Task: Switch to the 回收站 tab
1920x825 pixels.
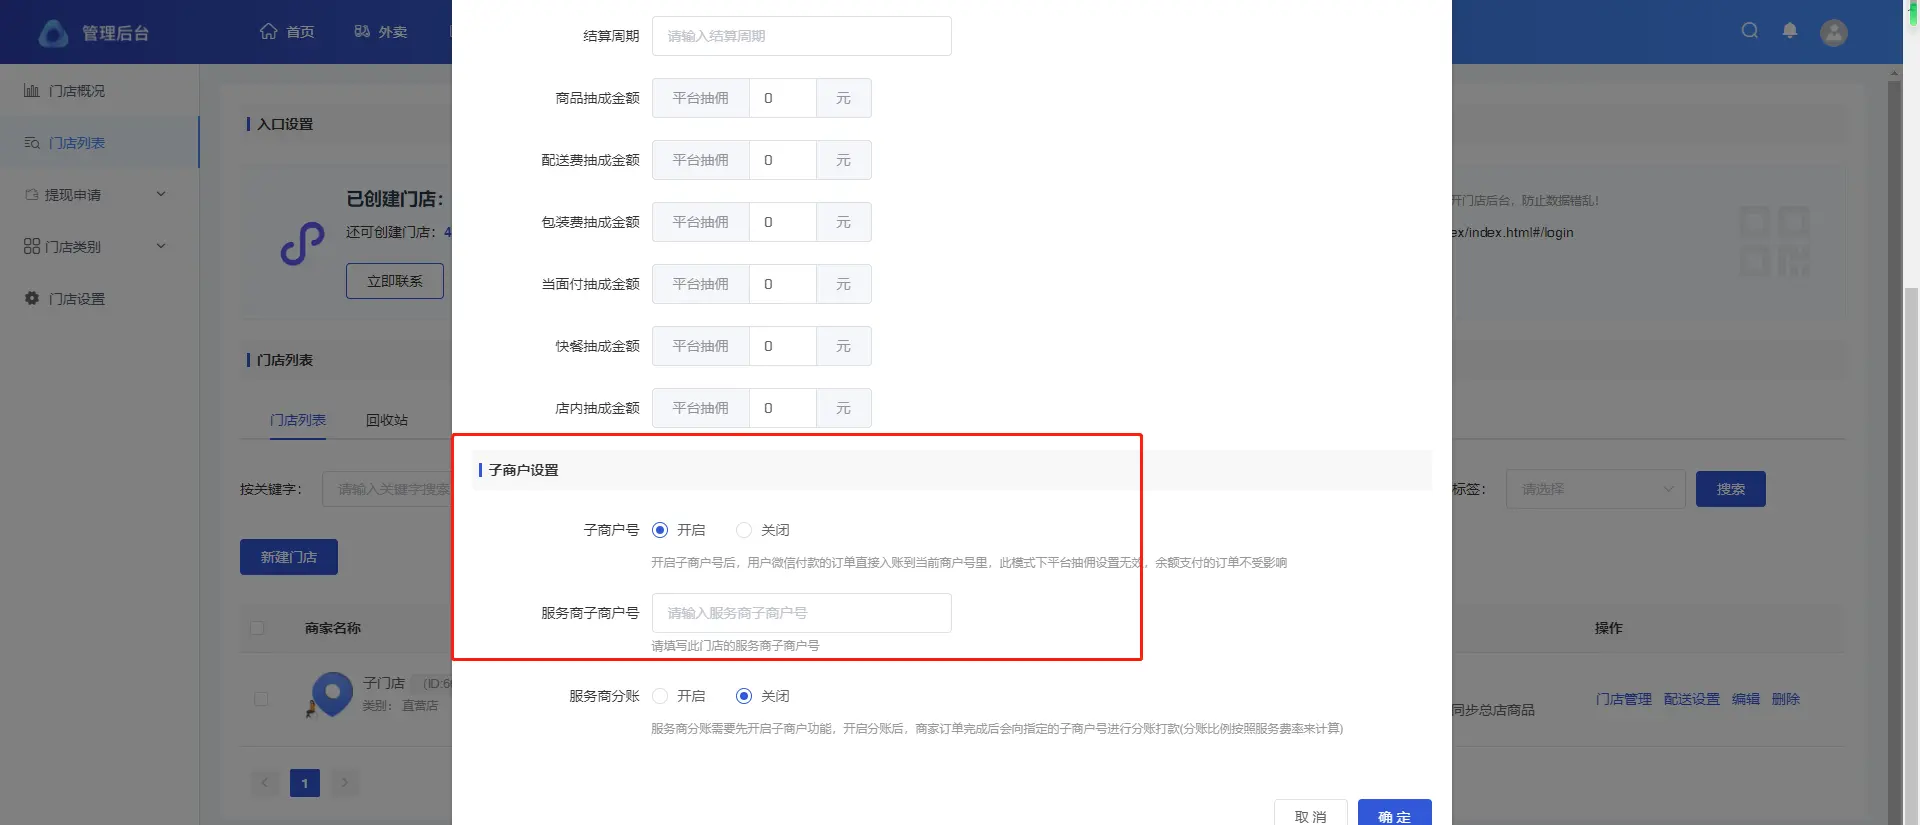Action: coord(387,420)
